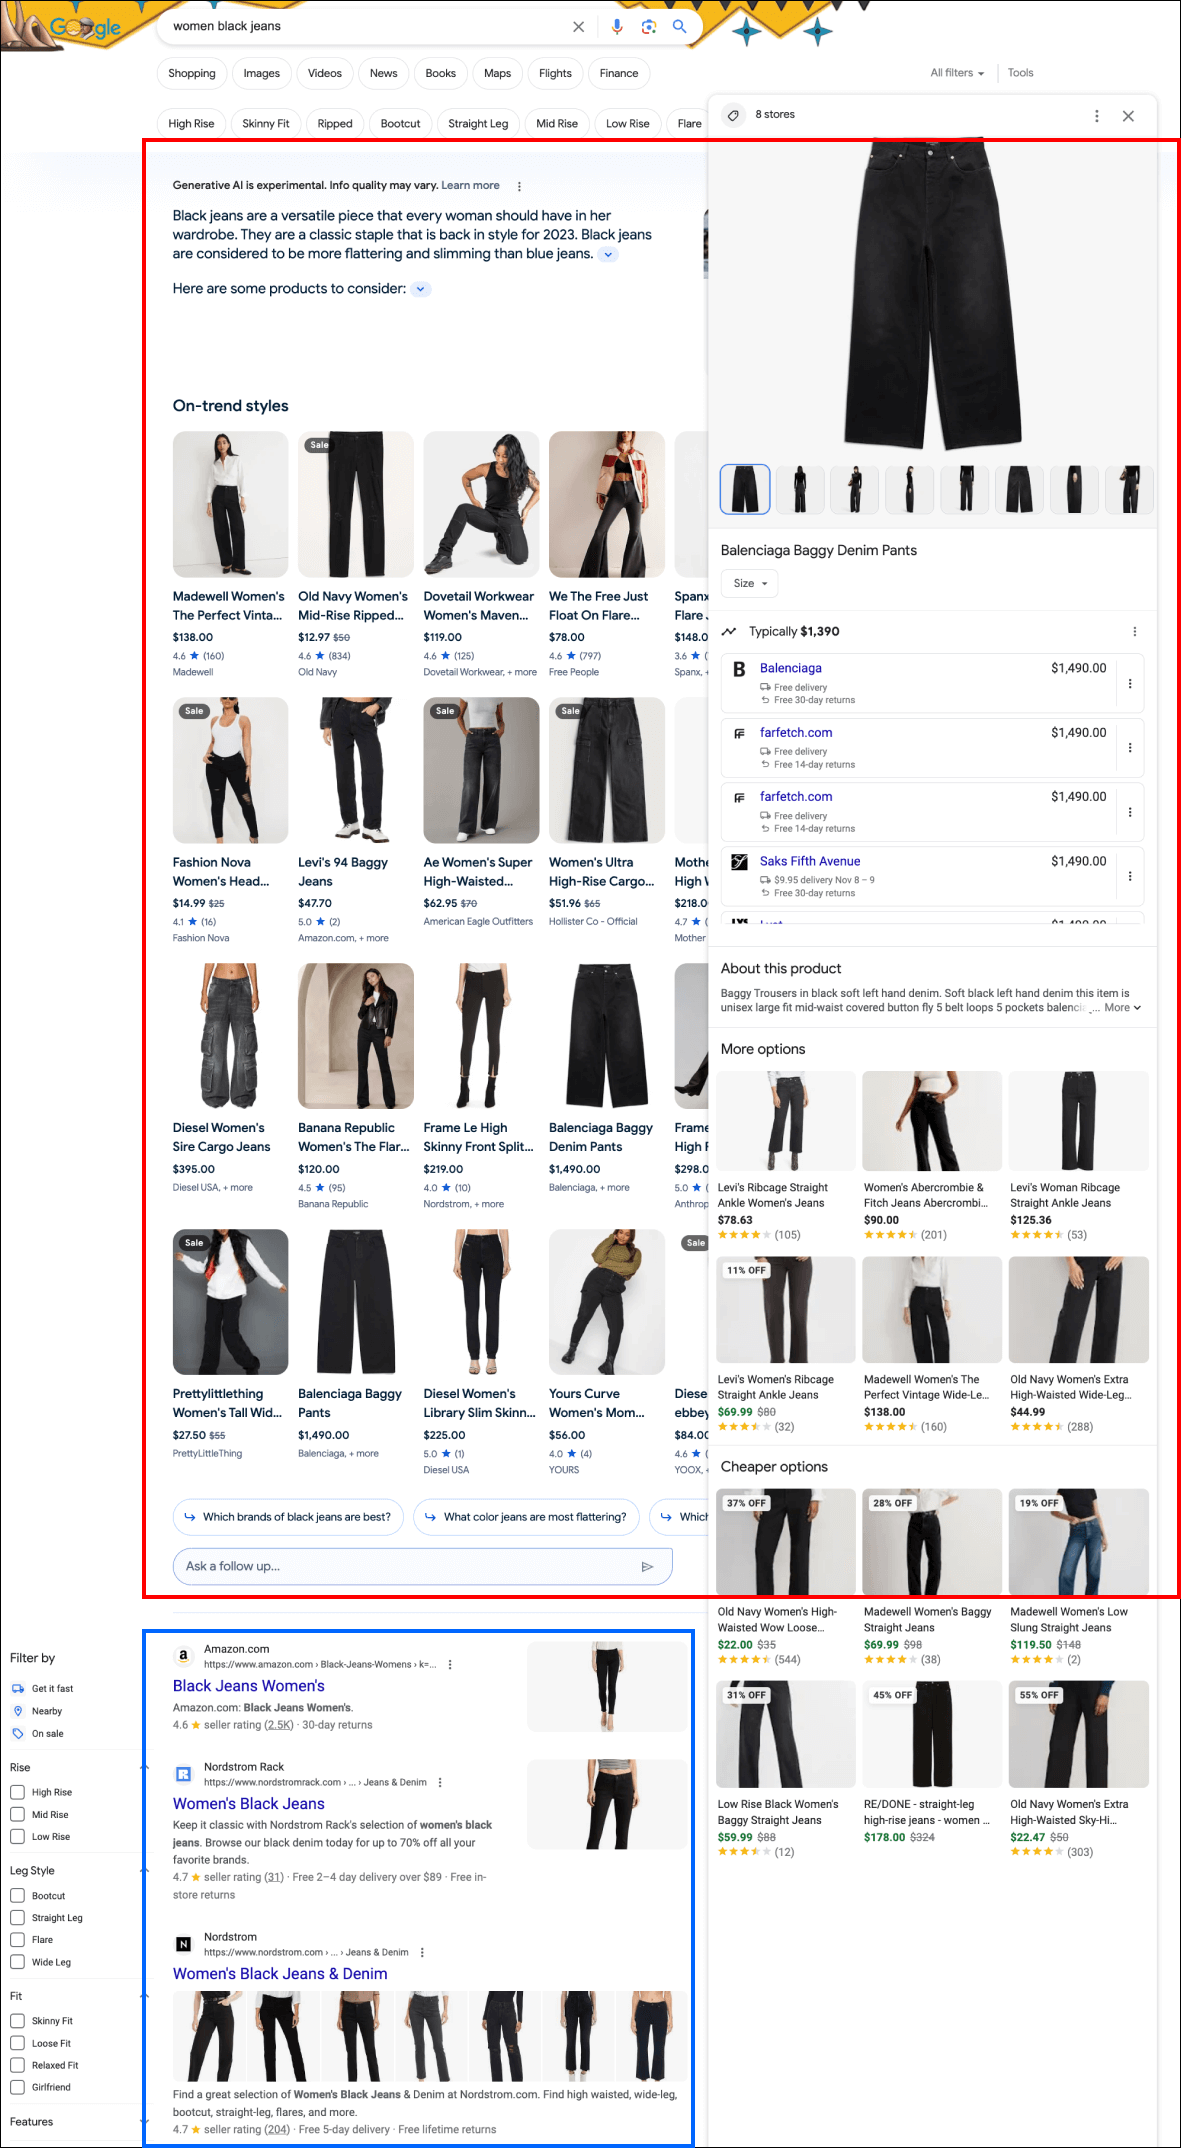Viewport: 1181px width, 2148px height.
Task: Open three-dot menu beside Amazon.com result URL
Action: pyautogui.click(x=450, y=1665)
